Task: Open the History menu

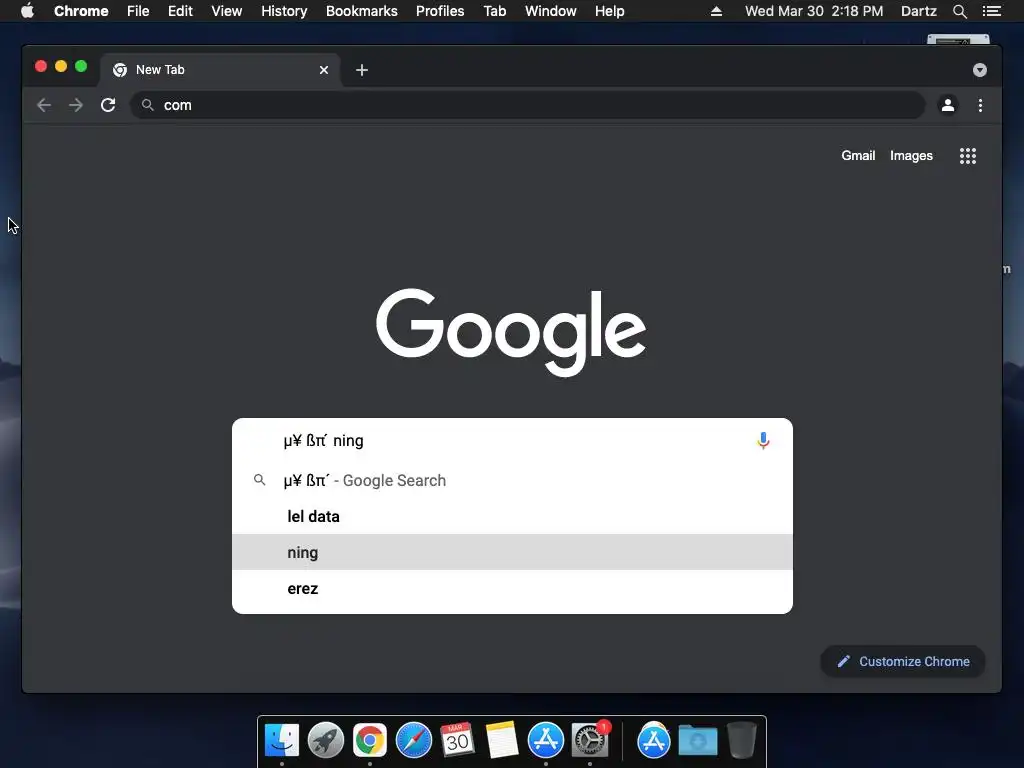Action: (x=284, y=11)
